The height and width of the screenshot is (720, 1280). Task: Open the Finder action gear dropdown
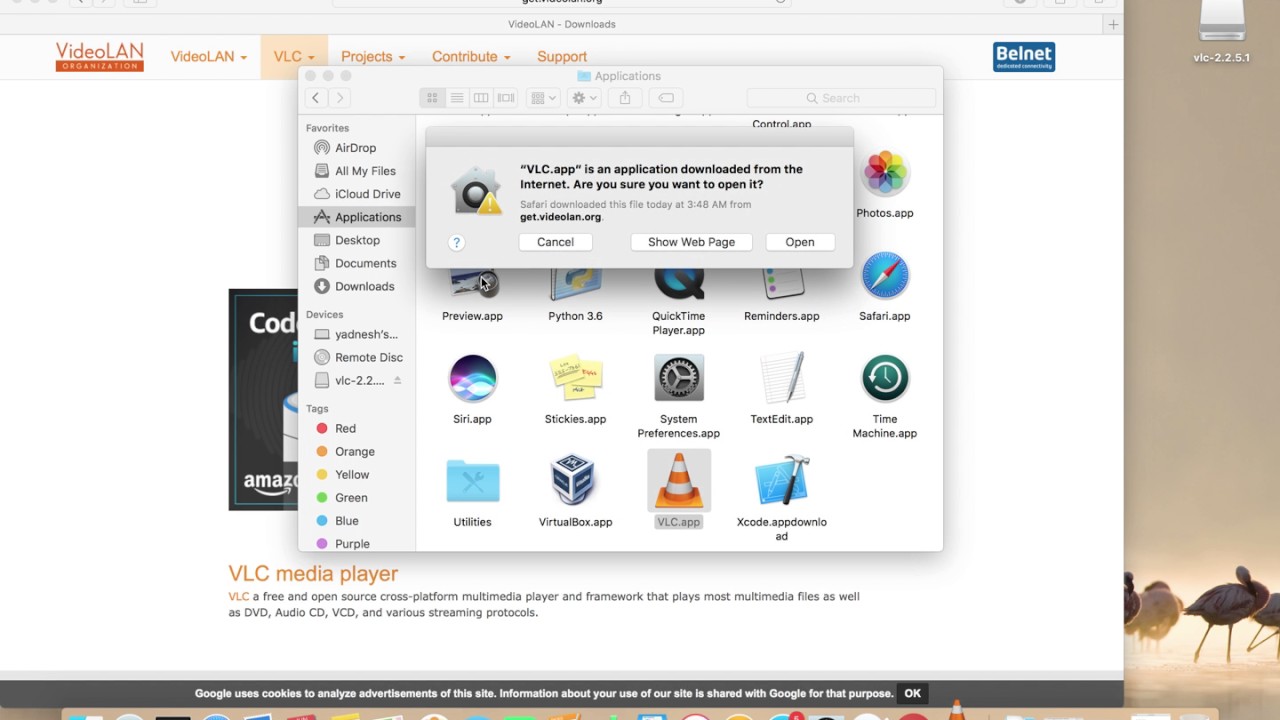583,98
